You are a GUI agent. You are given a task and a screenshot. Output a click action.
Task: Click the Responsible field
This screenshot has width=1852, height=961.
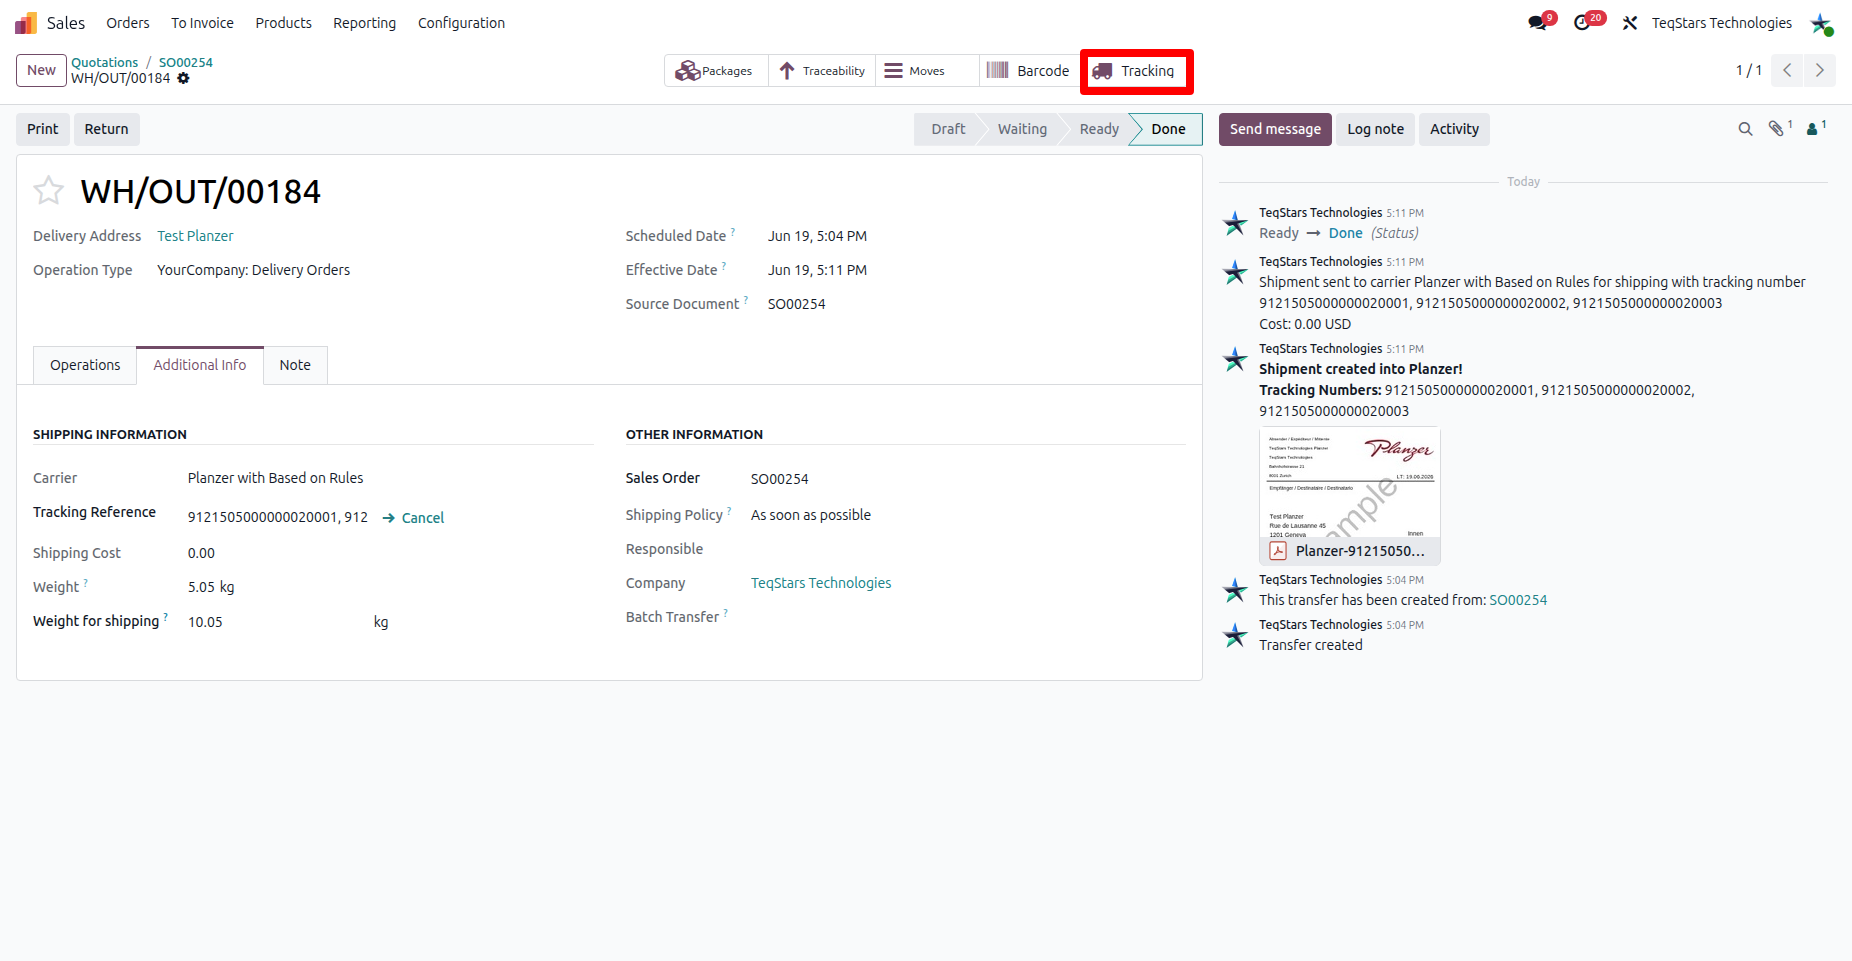pos(968,549)
